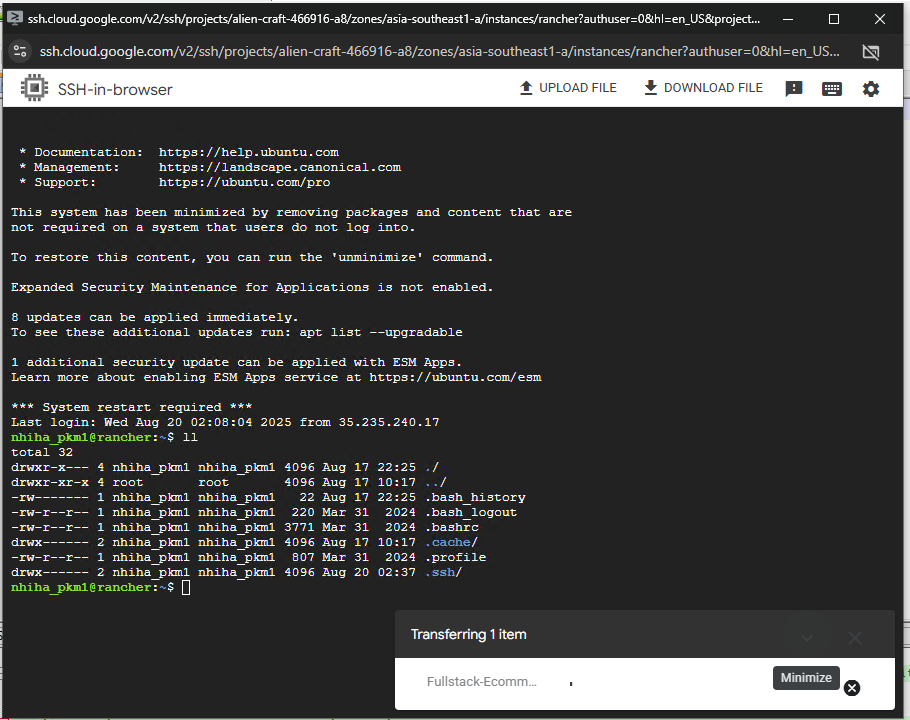Open the help.ubuntu.com documentation link
The width and height of the screenshot is (910, 720).
click(248, 152)
